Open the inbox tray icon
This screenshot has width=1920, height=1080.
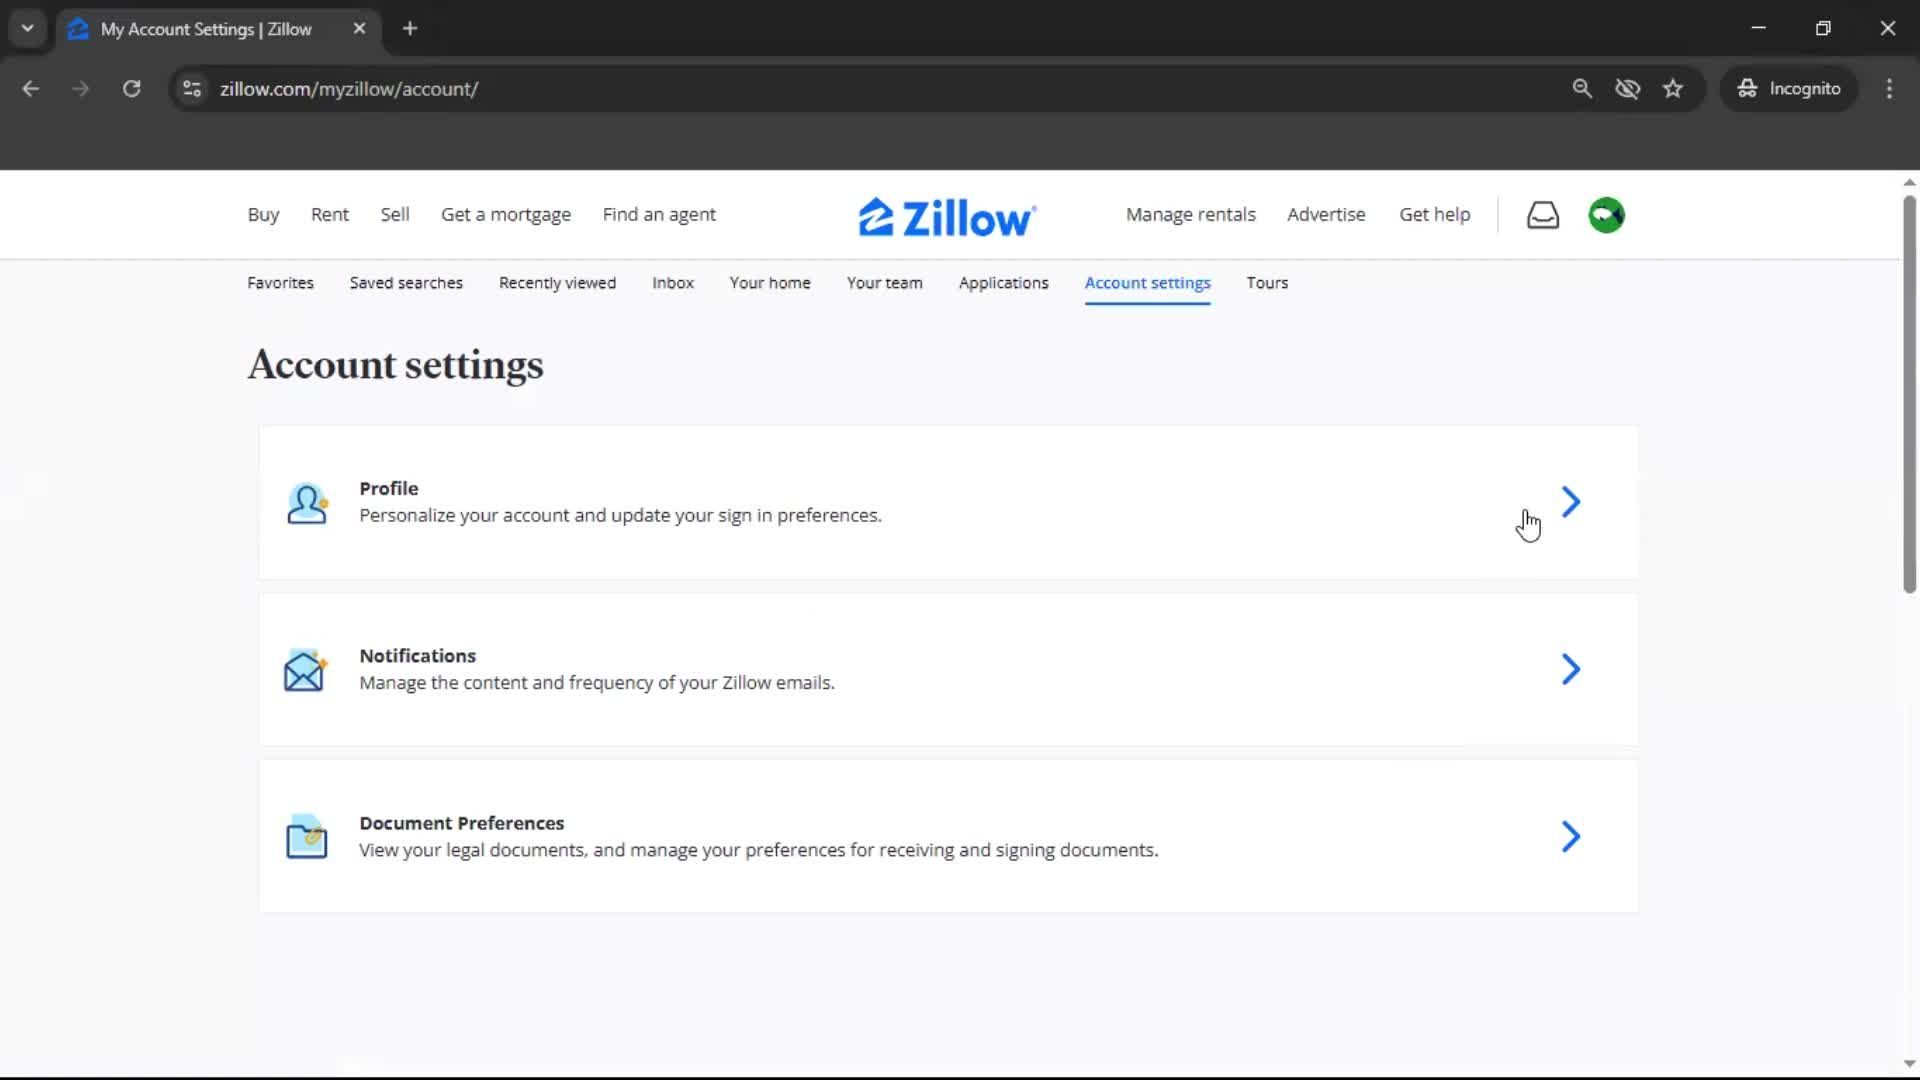click(1543, 214)
